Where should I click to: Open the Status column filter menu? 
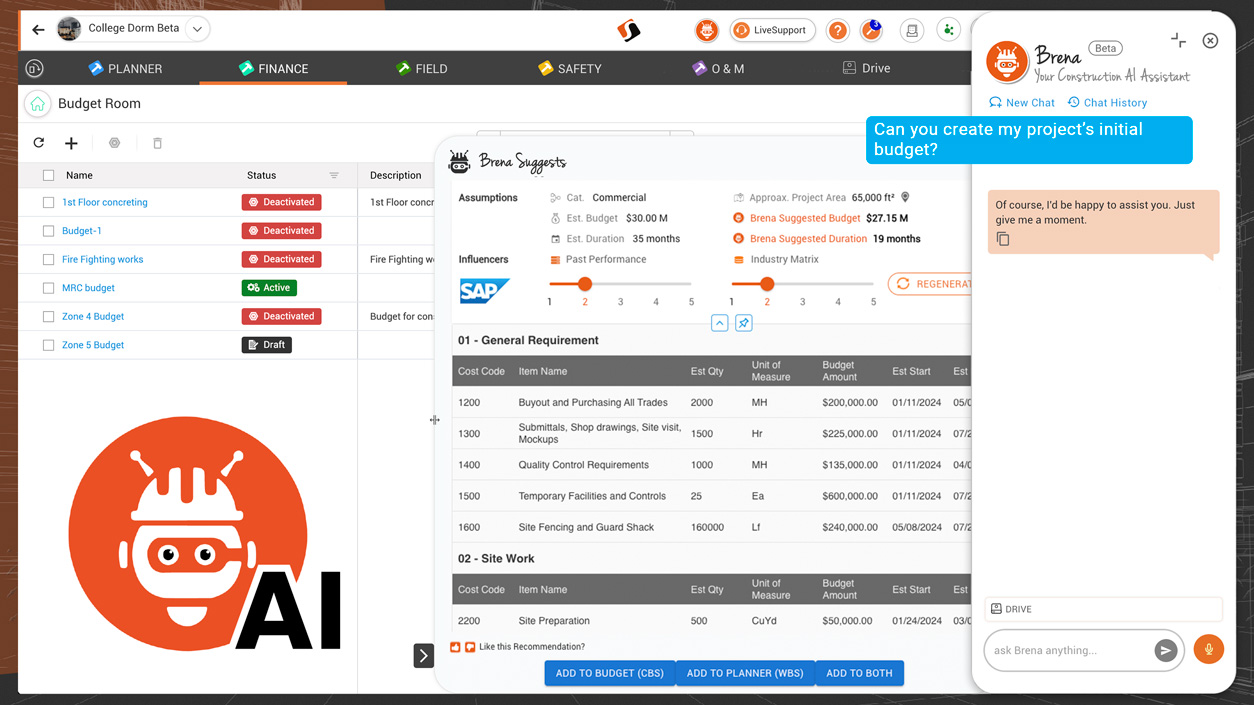coord(334,176)
